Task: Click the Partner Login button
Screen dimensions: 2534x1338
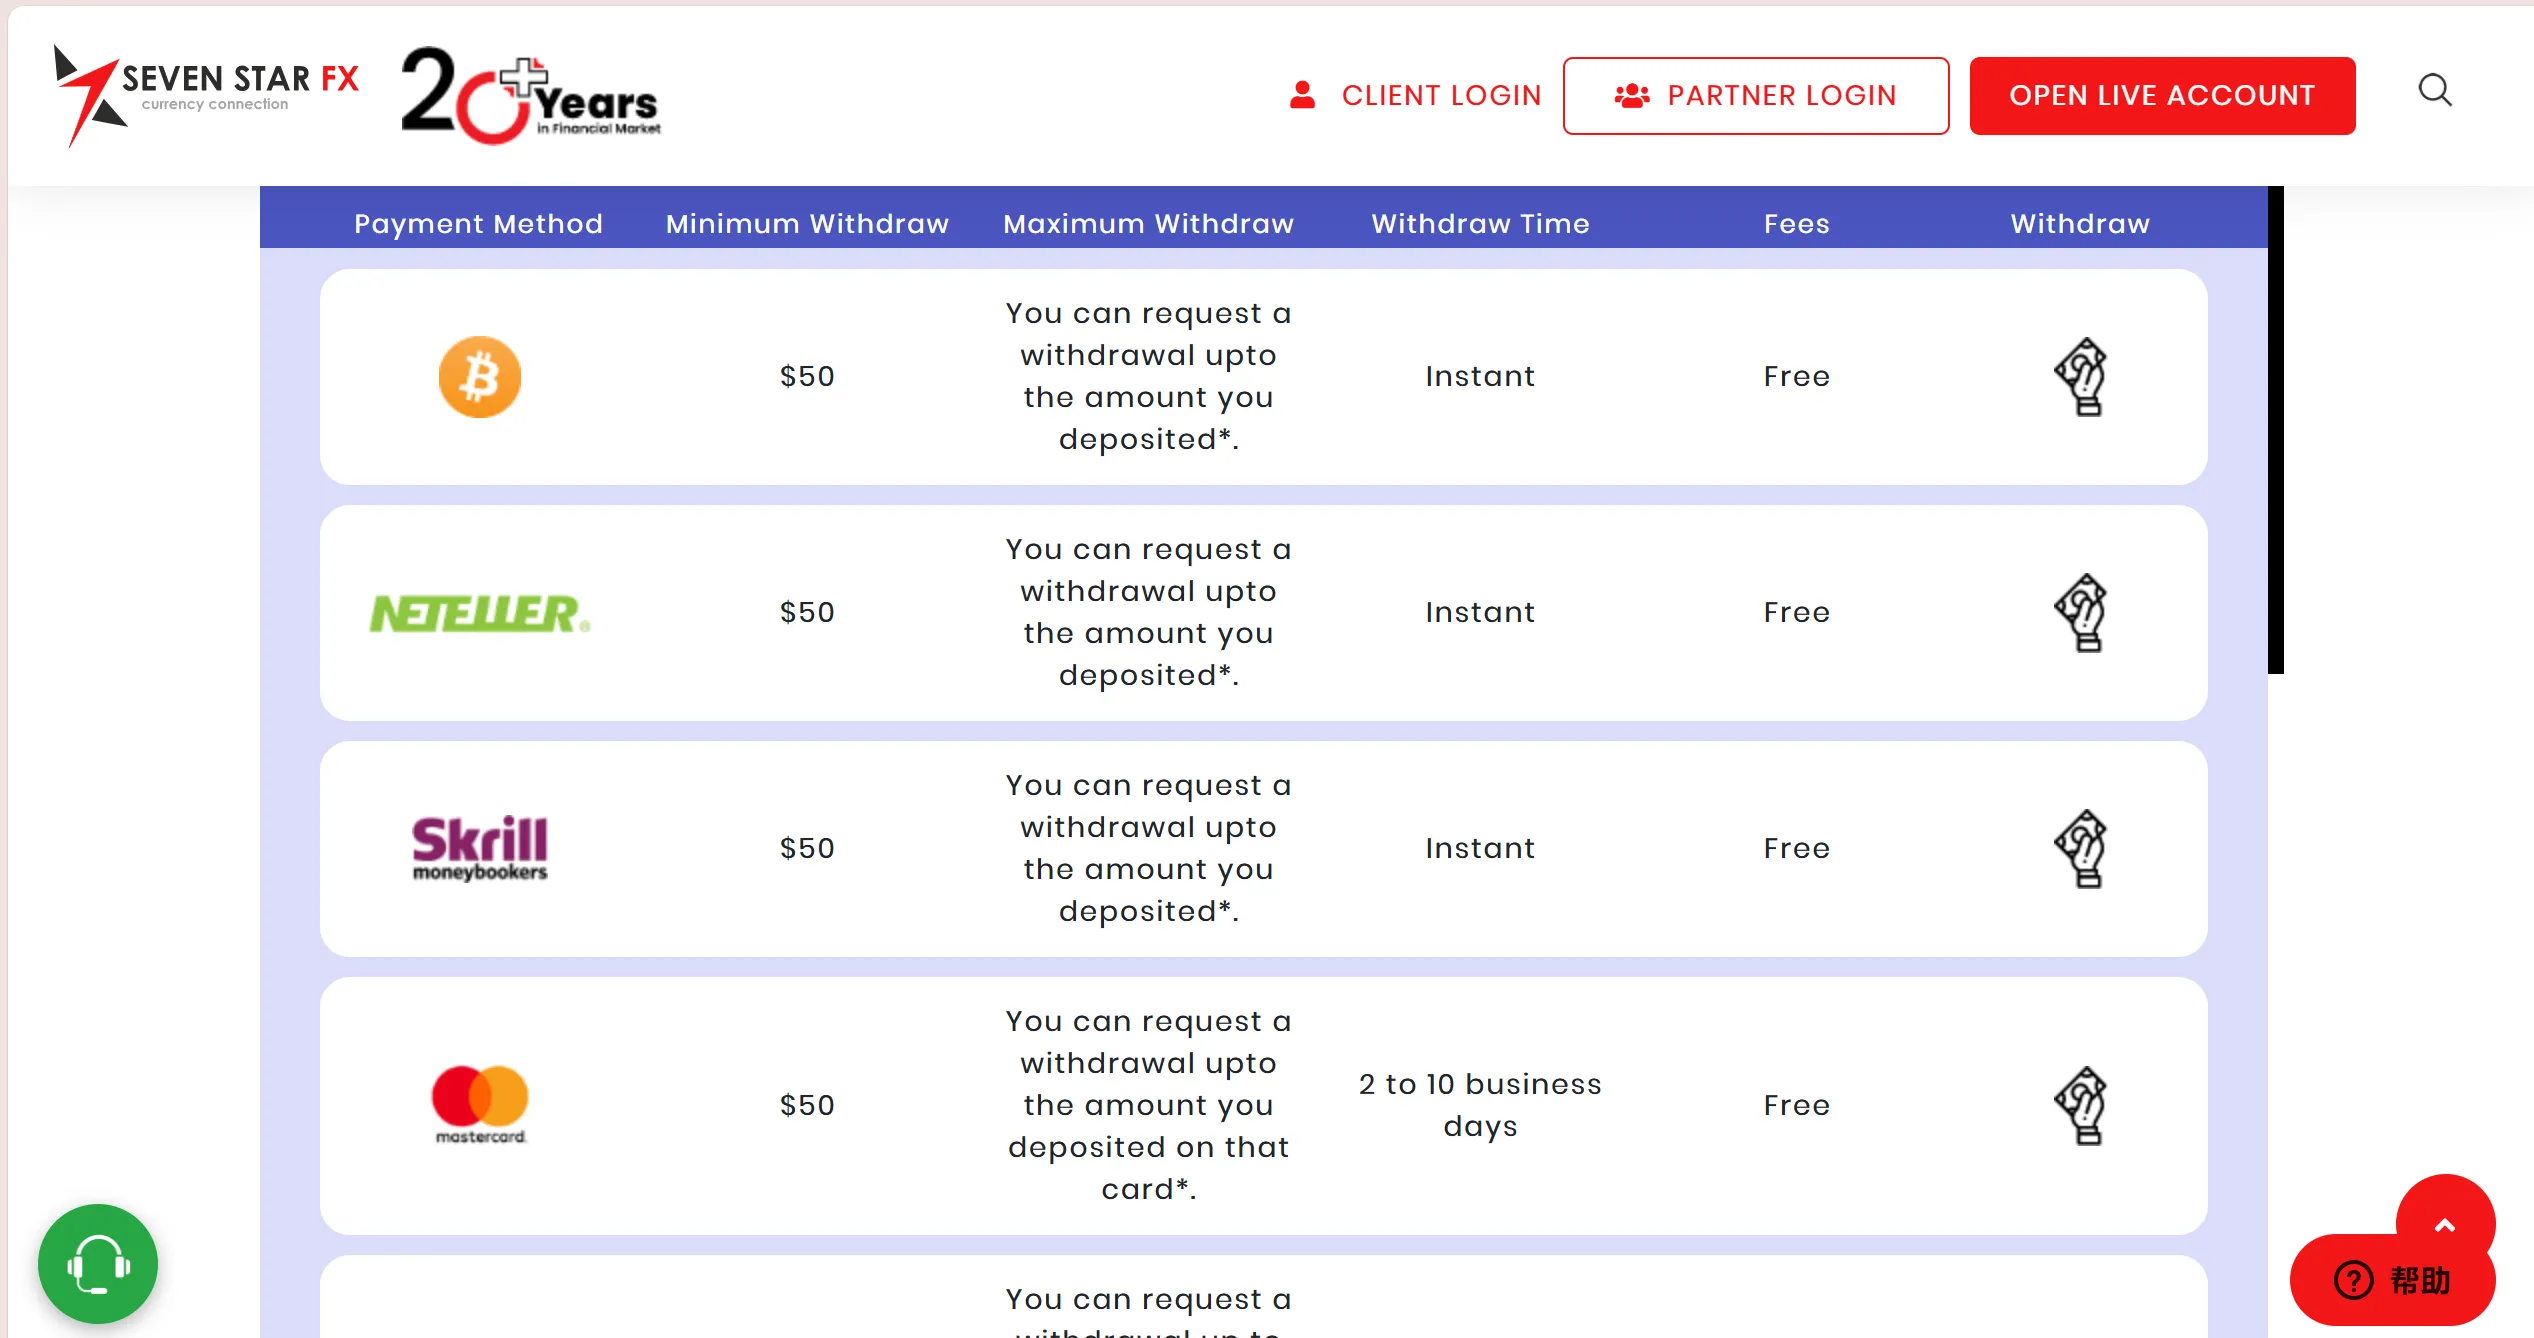Action: click(1756, 96)
